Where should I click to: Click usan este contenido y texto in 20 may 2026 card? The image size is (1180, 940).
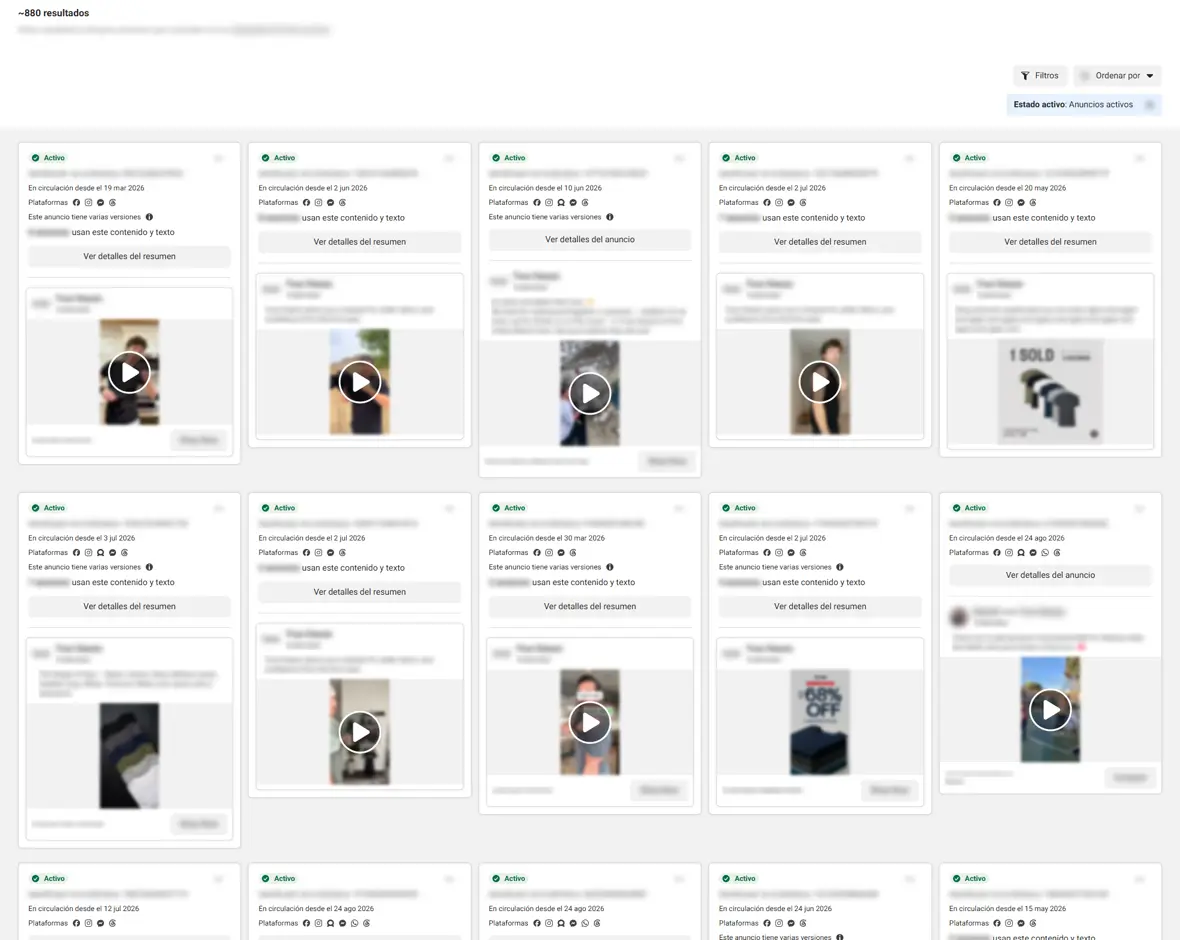point(1044,218)
